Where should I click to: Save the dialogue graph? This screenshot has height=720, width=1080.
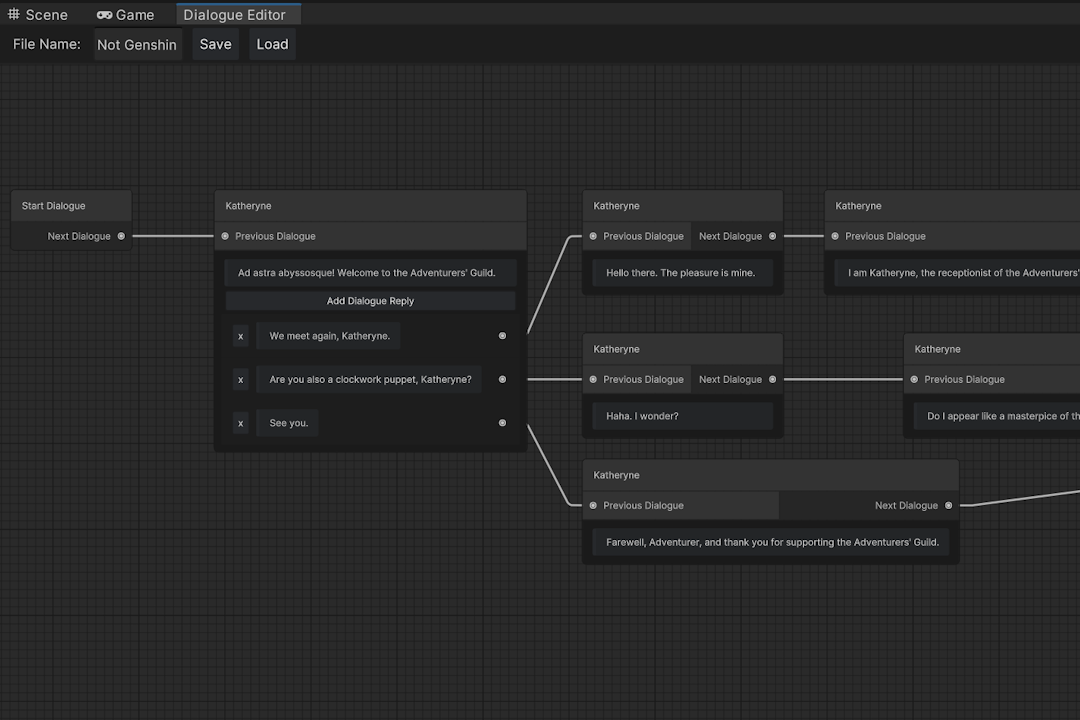216,44
